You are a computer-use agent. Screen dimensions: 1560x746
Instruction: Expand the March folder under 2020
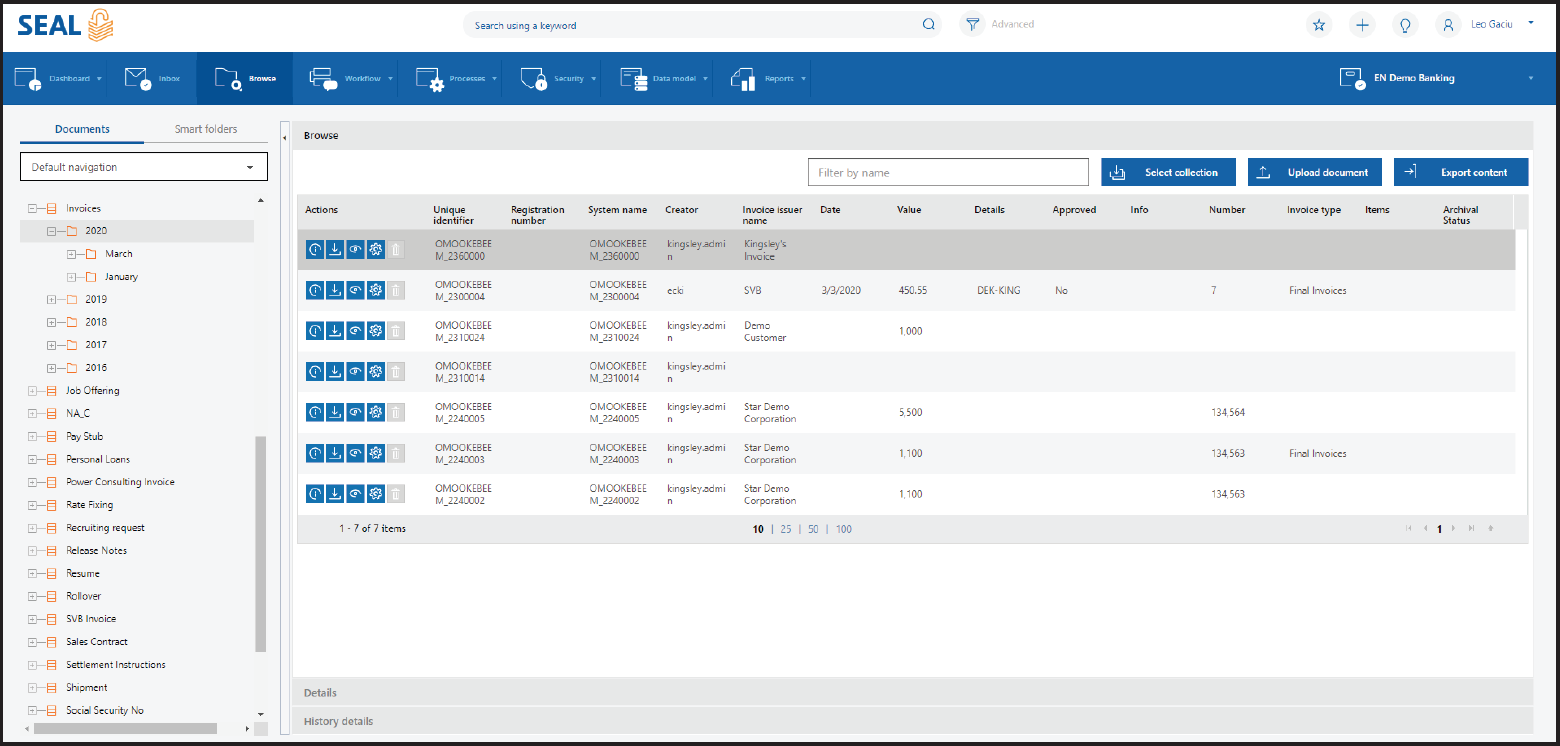71,254
